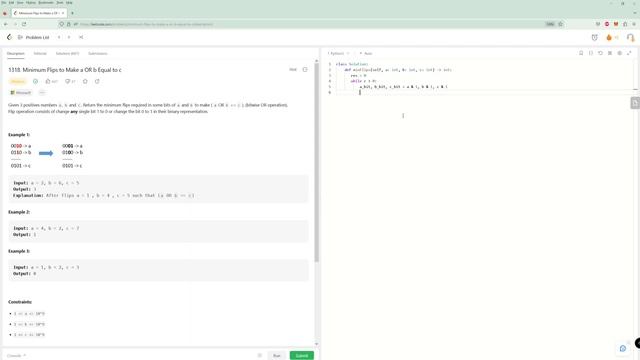Open the timer alarm clock icon

(594, 38)
